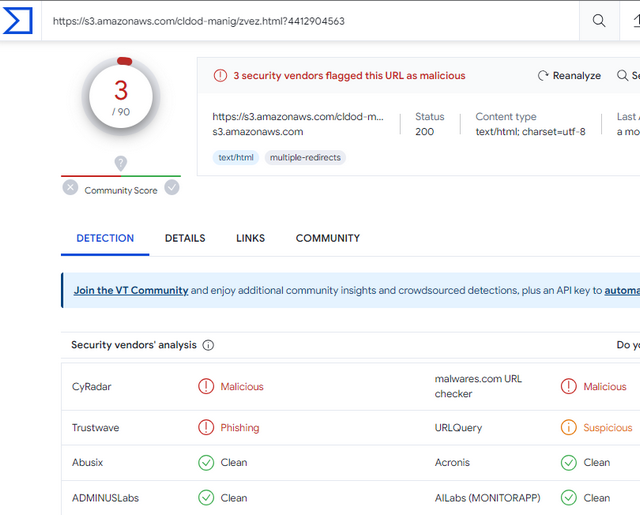Viewport: 640px width, 515px height.
Task: Click the VirusTotal sigma logo
Action: pyautogui.click(x=18, y=20)
